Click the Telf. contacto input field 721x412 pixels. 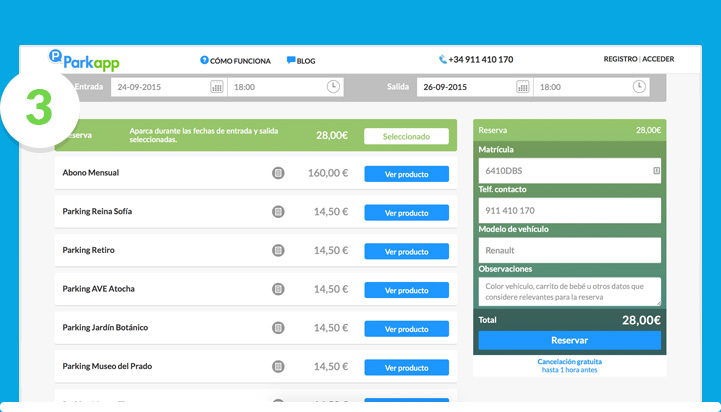coord(569,211)
